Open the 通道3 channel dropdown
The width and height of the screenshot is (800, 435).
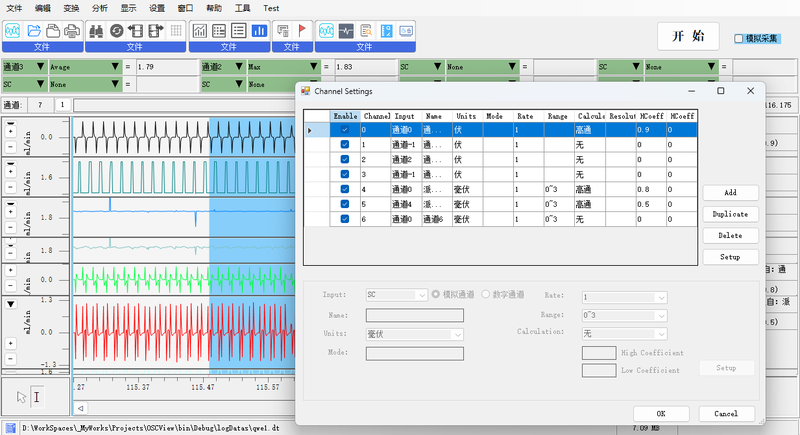coord(40,68)
